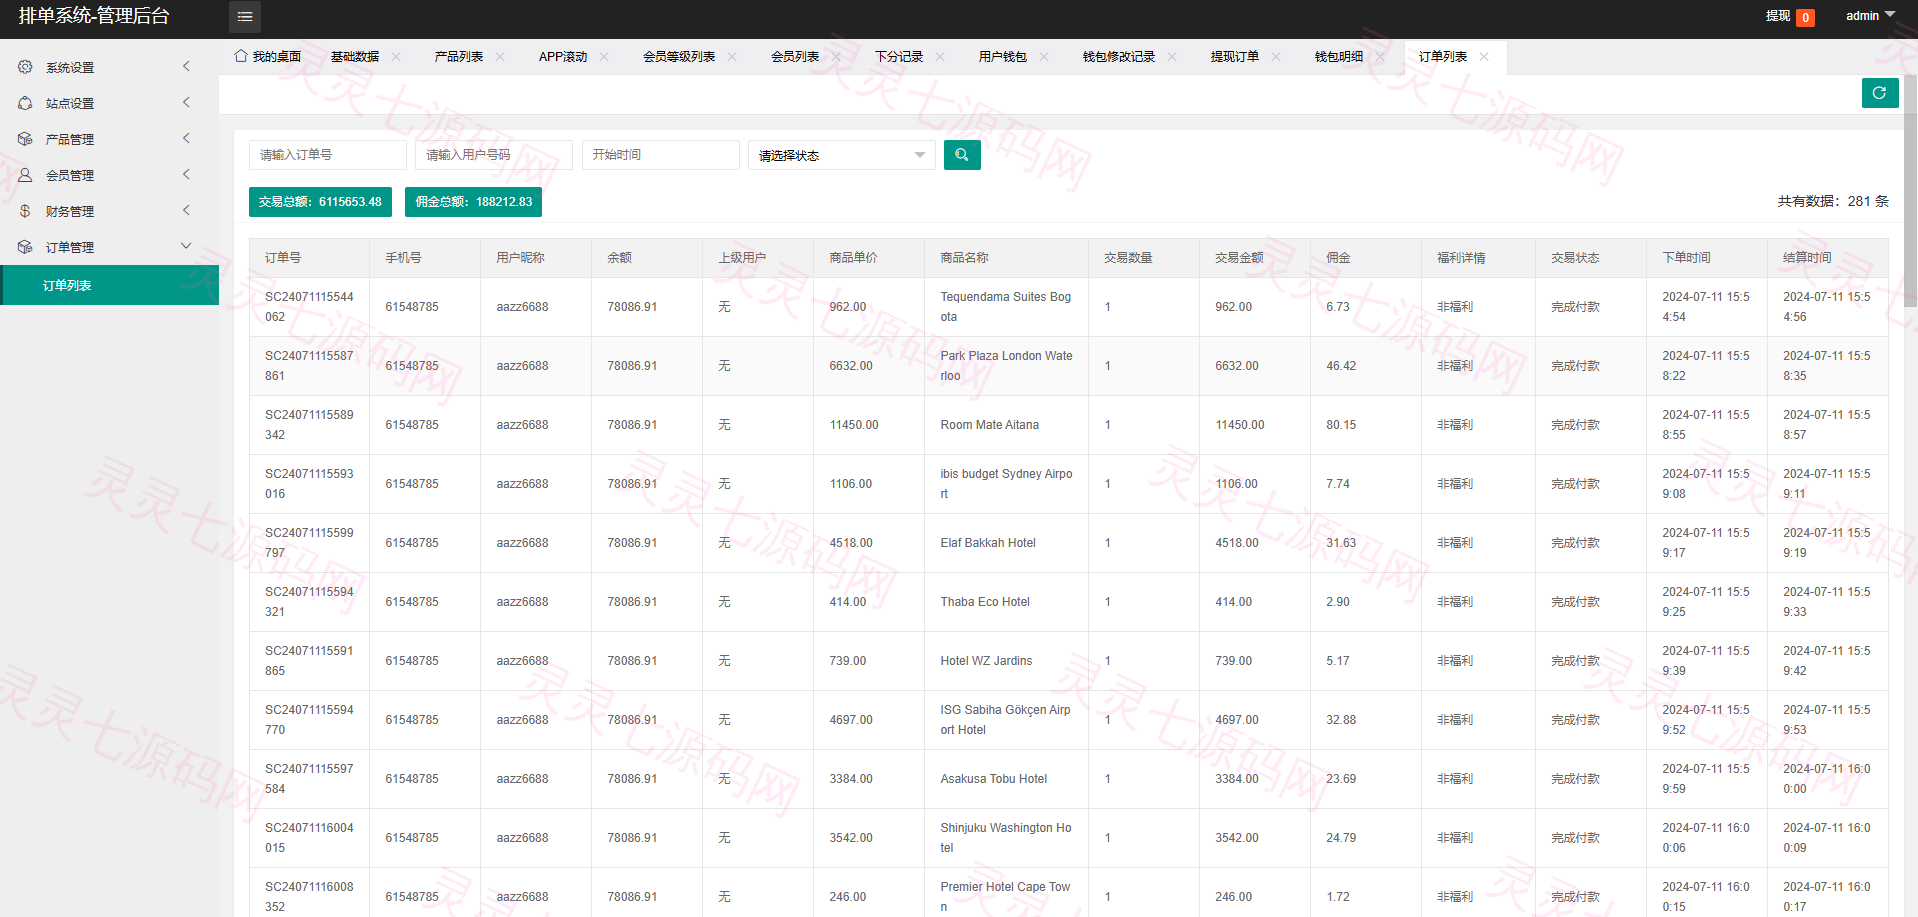The width and height of the screenshot is (1918, 917).
Task: Switch to the 会员列表 tab
Action: [795, 57]
